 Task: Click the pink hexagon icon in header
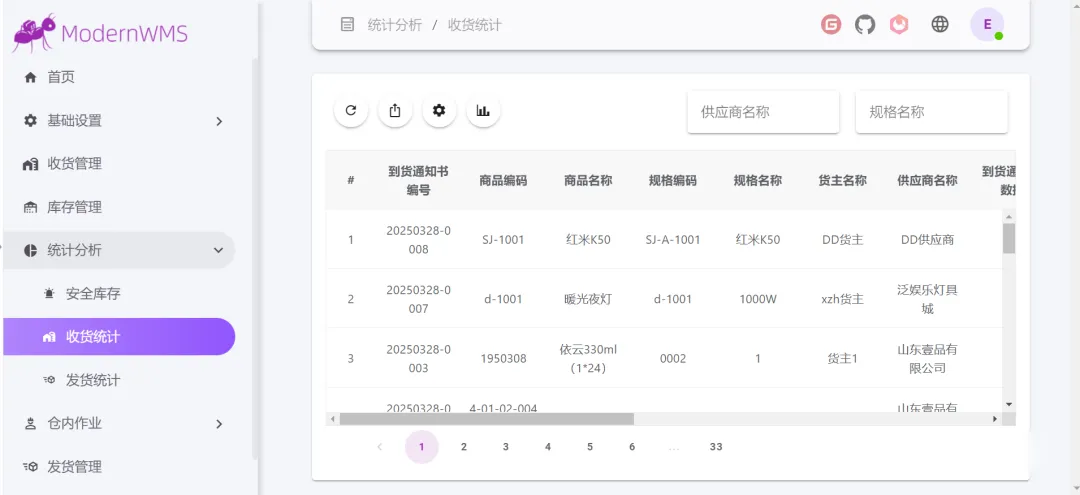click(899, 25)
